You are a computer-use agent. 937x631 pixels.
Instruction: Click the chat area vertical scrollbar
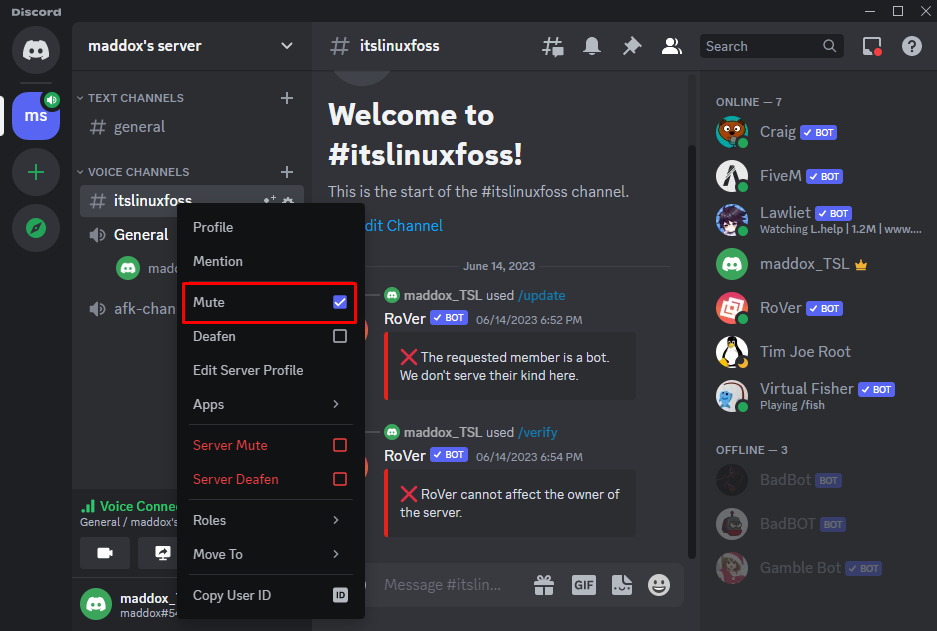pos(691,353)
